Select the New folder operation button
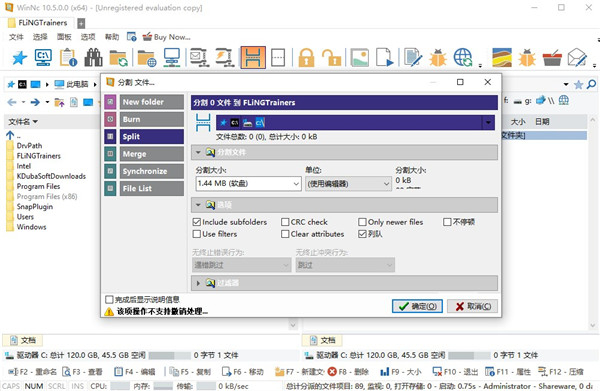The height and width of the screenshot is (391, 600). (152, 102)
